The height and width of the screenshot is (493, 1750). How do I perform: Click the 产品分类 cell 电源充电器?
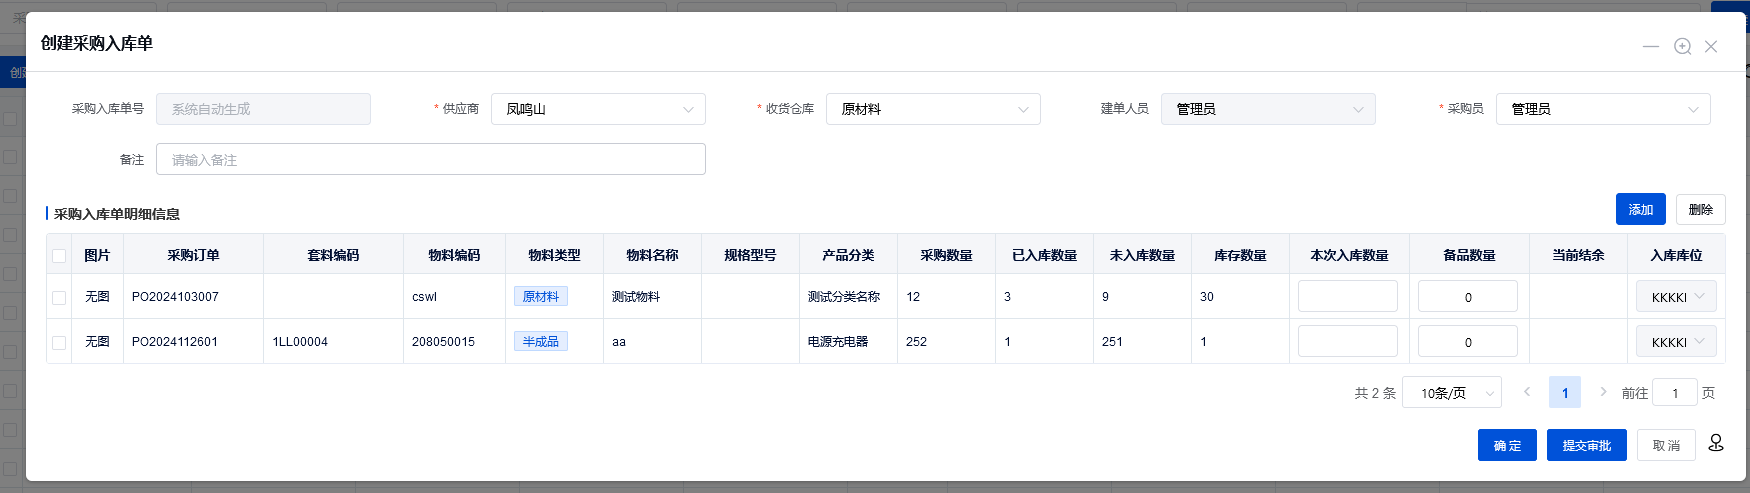[x=838, y=342]
